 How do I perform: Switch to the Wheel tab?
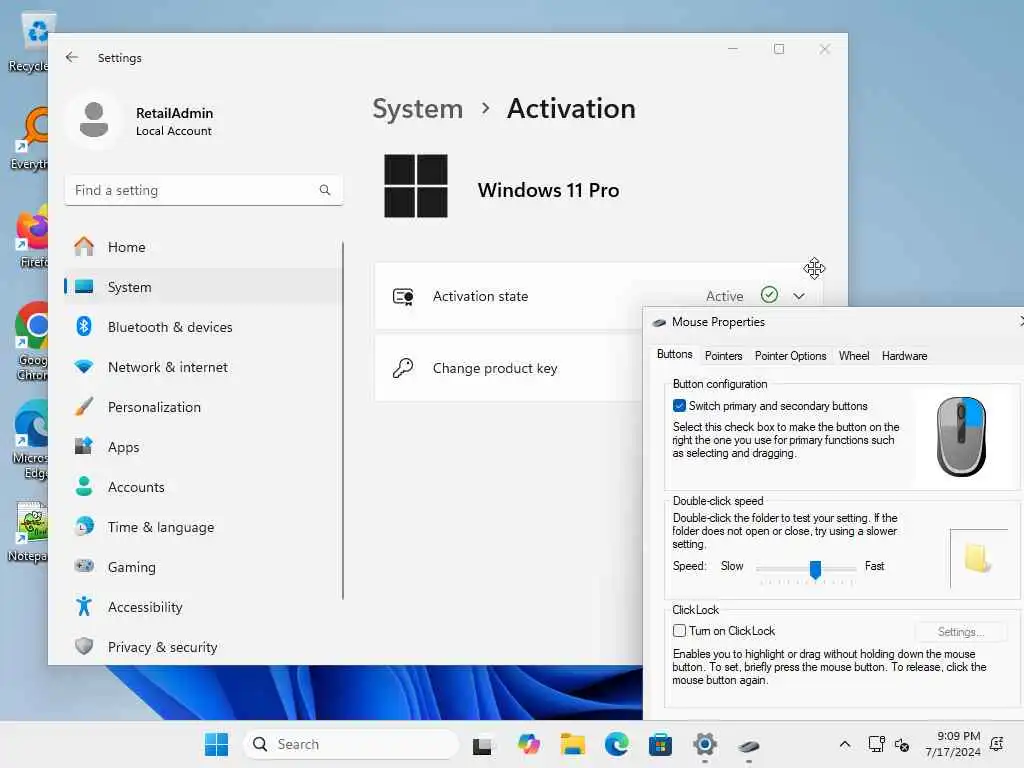(x=854, y=356)
